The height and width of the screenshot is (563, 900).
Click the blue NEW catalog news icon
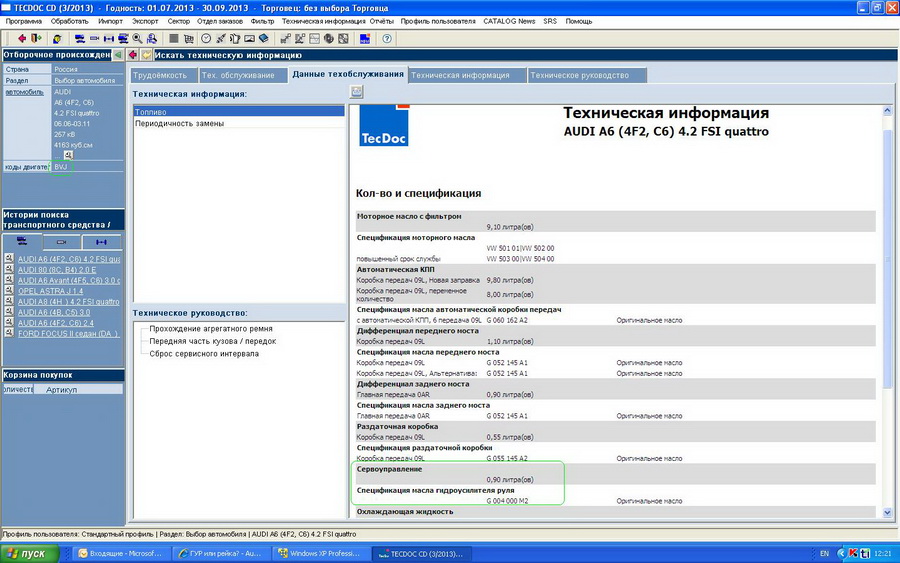(364, 38)
